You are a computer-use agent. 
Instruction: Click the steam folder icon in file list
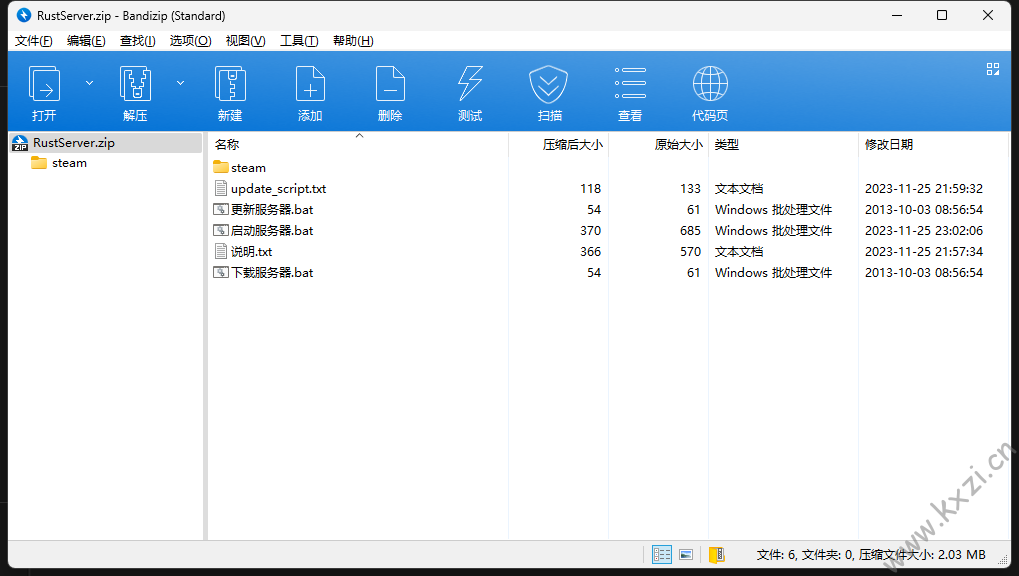tap(221, 167)
